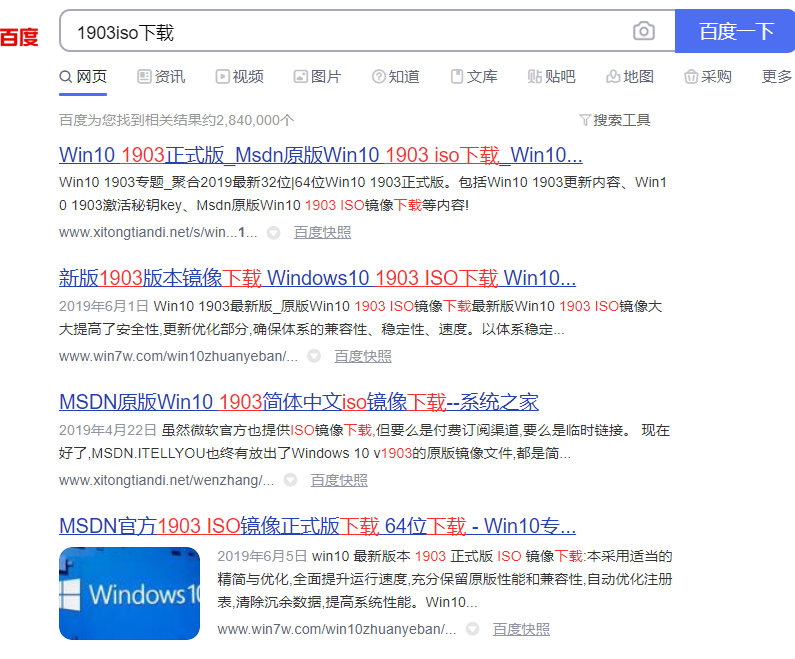Switch to the 资讯 tab
The image size is (795, 659).
160,77
